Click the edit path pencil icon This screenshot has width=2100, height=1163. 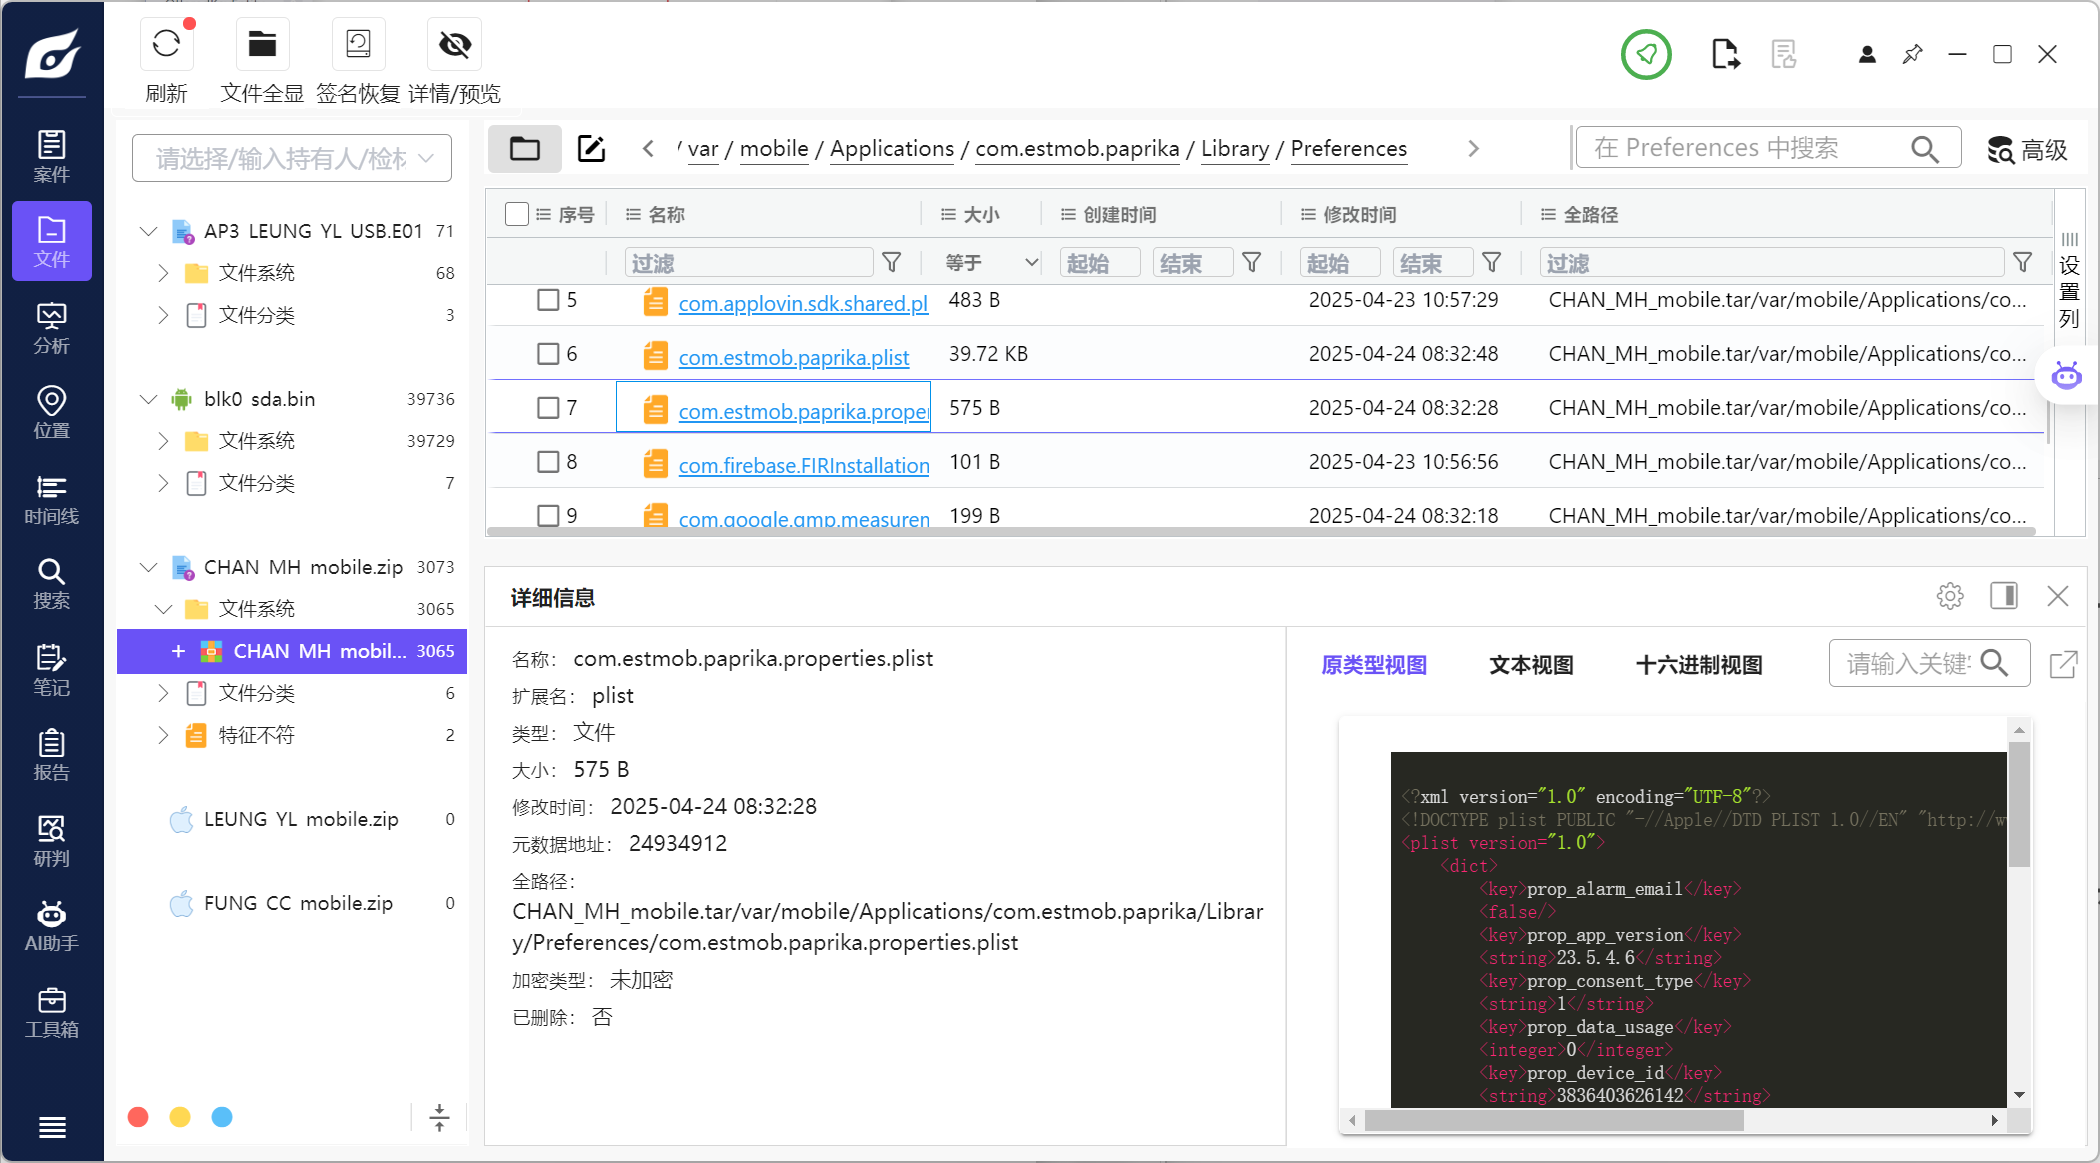pyautogui.click(x=591, y=149)
